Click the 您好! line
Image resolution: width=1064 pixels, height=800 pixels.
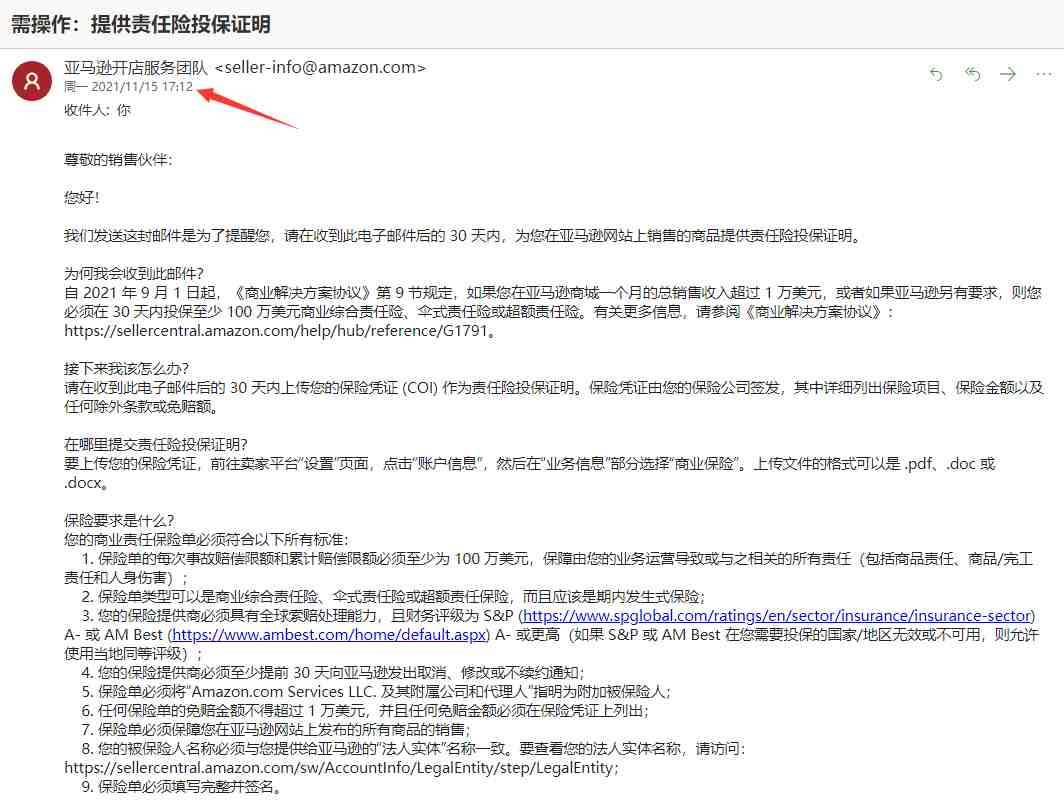click(81, 197)
